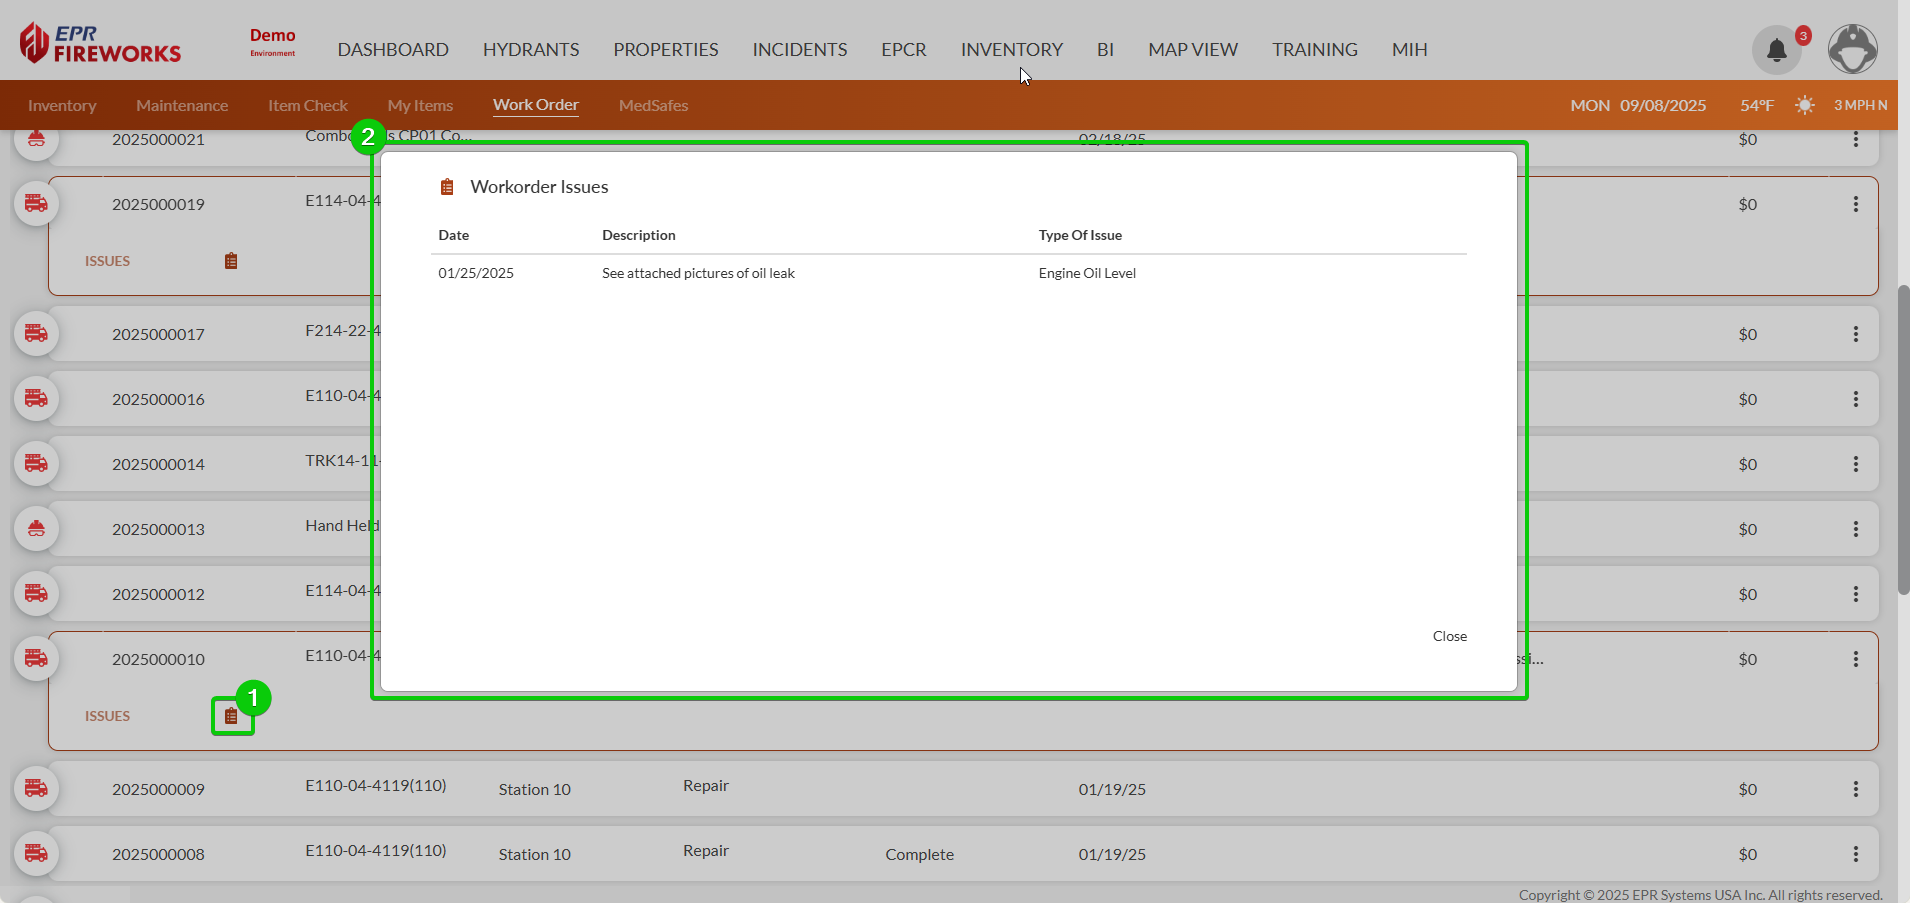Image resolution: width=1910 pixels, height=903 pixels.
Task: Click the EPR Fireworks logo
Action: pos(100,44)
